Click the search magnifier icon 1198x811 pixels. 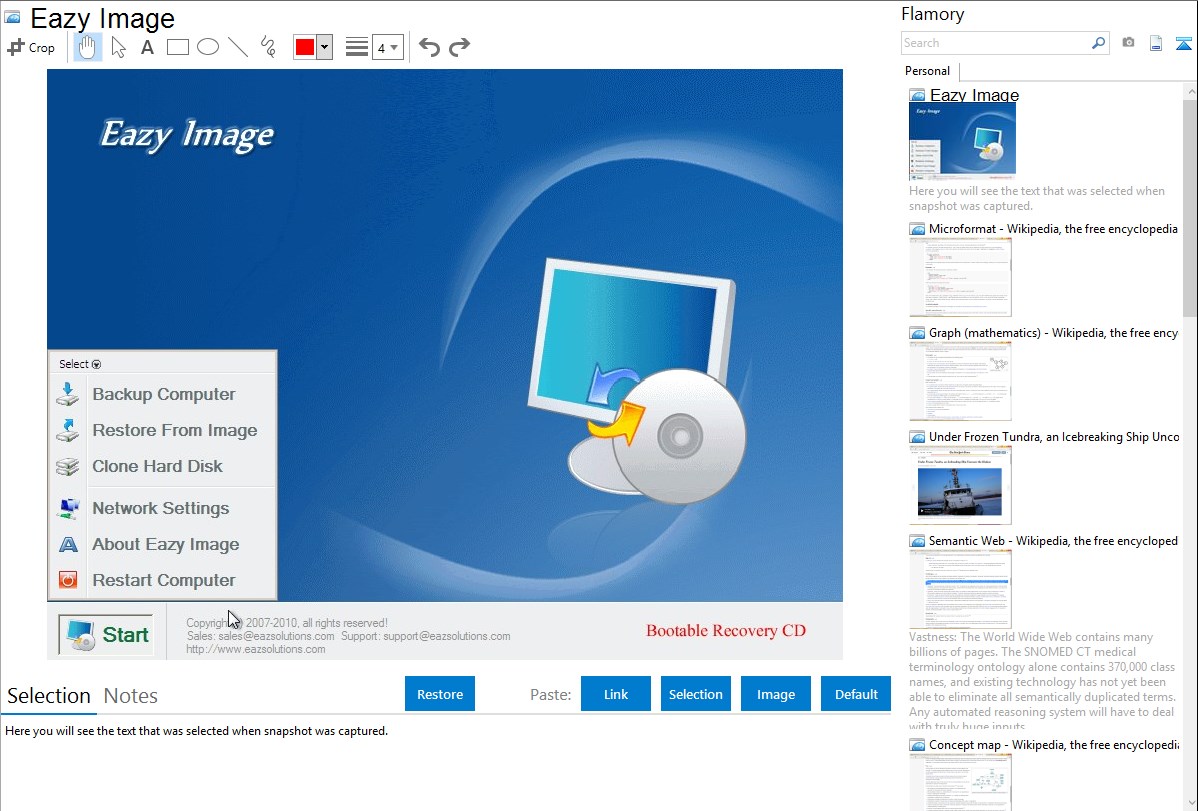1099,43
